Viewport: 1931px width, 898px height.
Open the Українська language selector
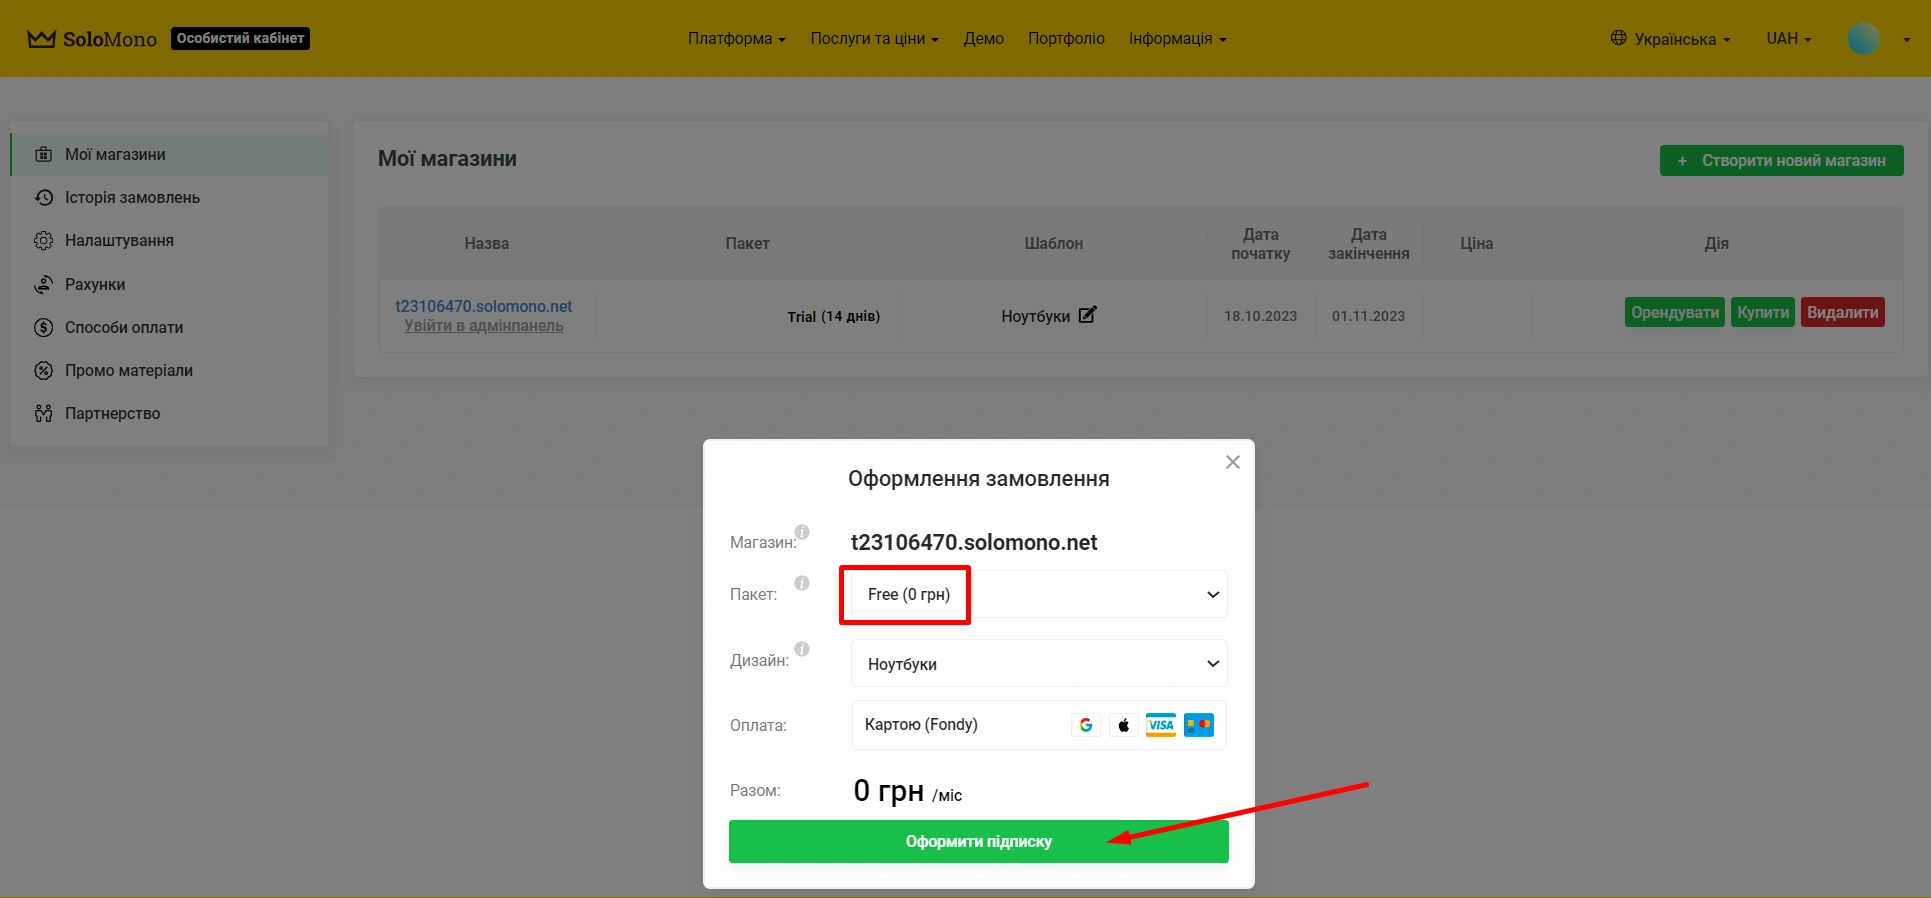pyautogui.click(x=1670, y=39)
